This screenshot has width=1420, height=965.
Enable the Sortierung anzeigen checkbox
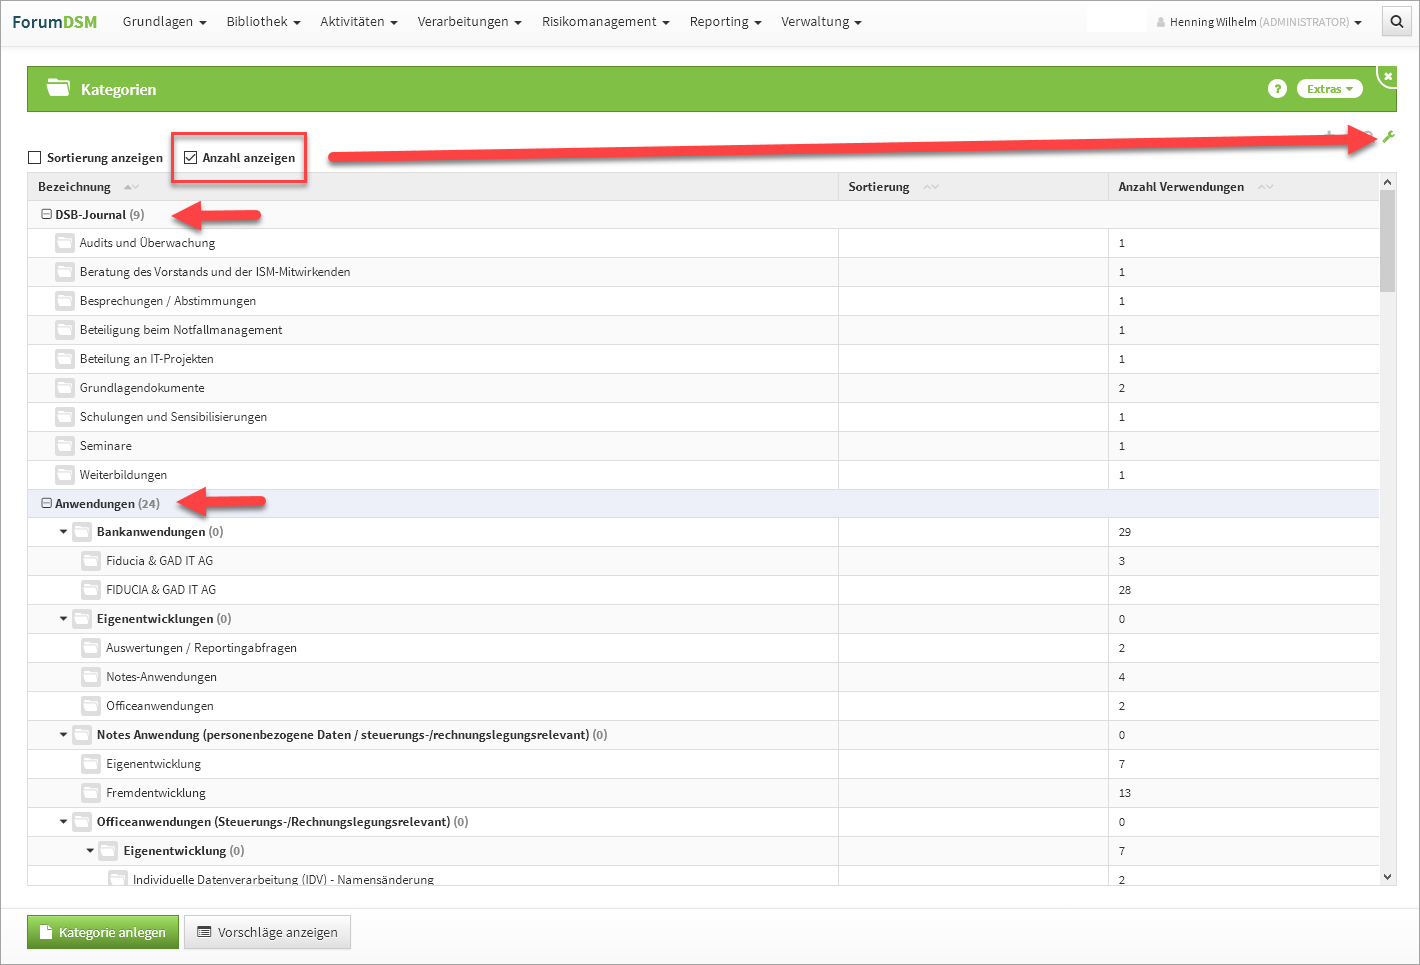35,158
